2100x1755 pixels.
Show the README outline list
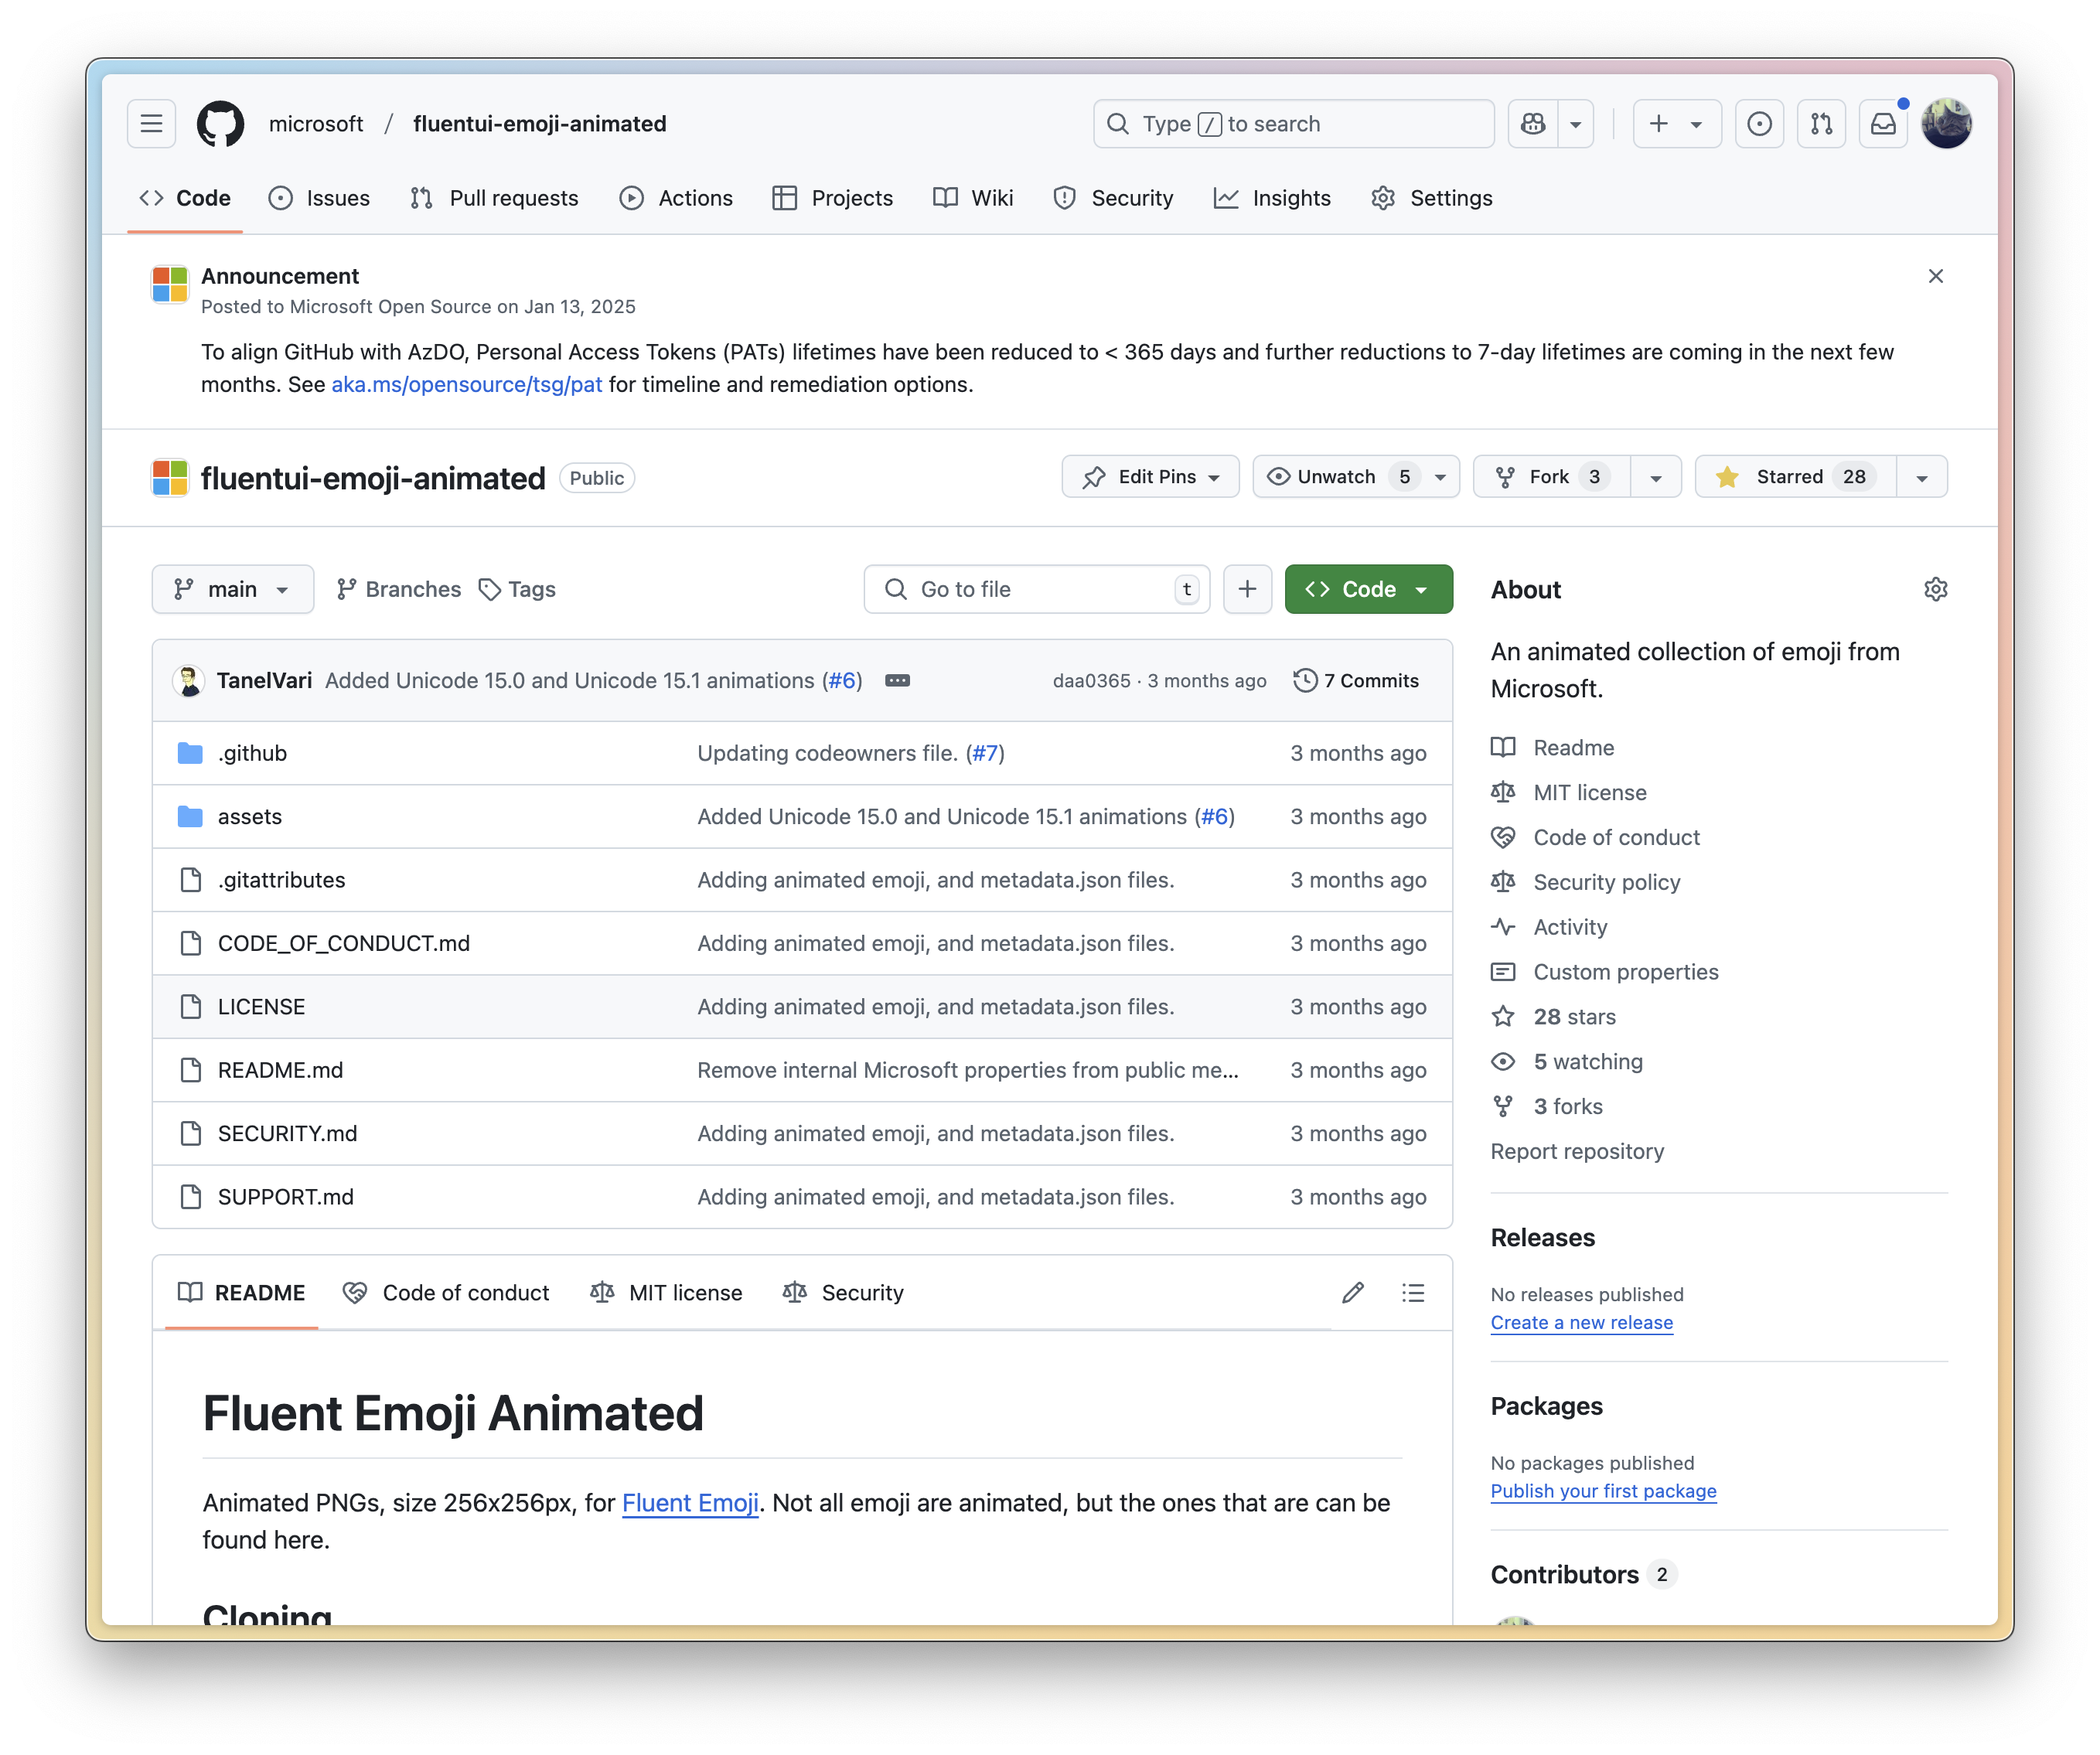point(1413,1293)
